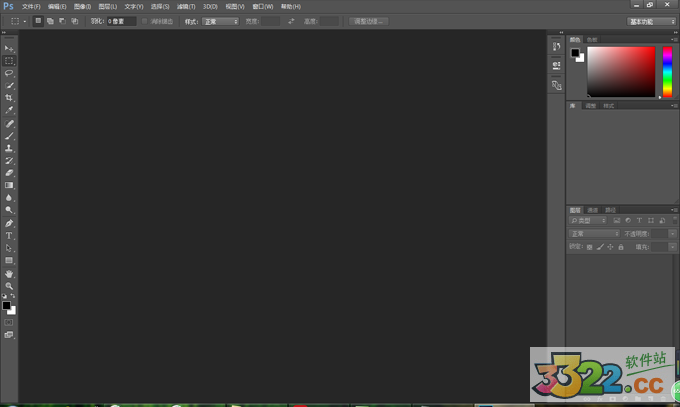680x407 pixels.
Task: Expand the toolbar to two columns
Action: click(x=4, y=33)
